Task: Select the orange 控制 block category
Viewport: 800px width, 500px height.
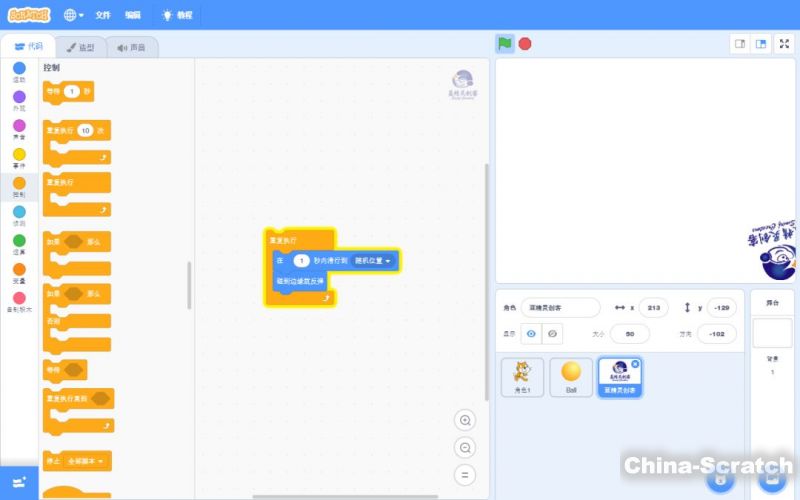Action: click(19, 187)
